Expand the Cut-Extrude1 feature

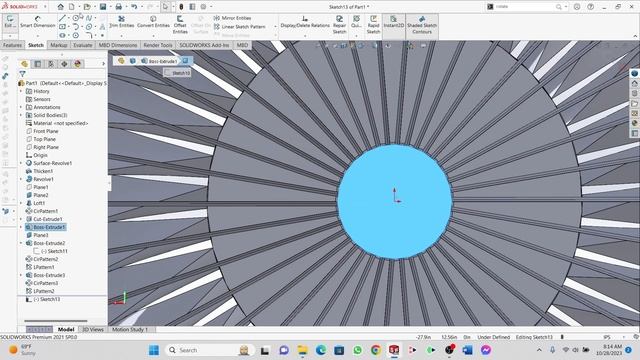pyautogui.click(x=21, y=219)
